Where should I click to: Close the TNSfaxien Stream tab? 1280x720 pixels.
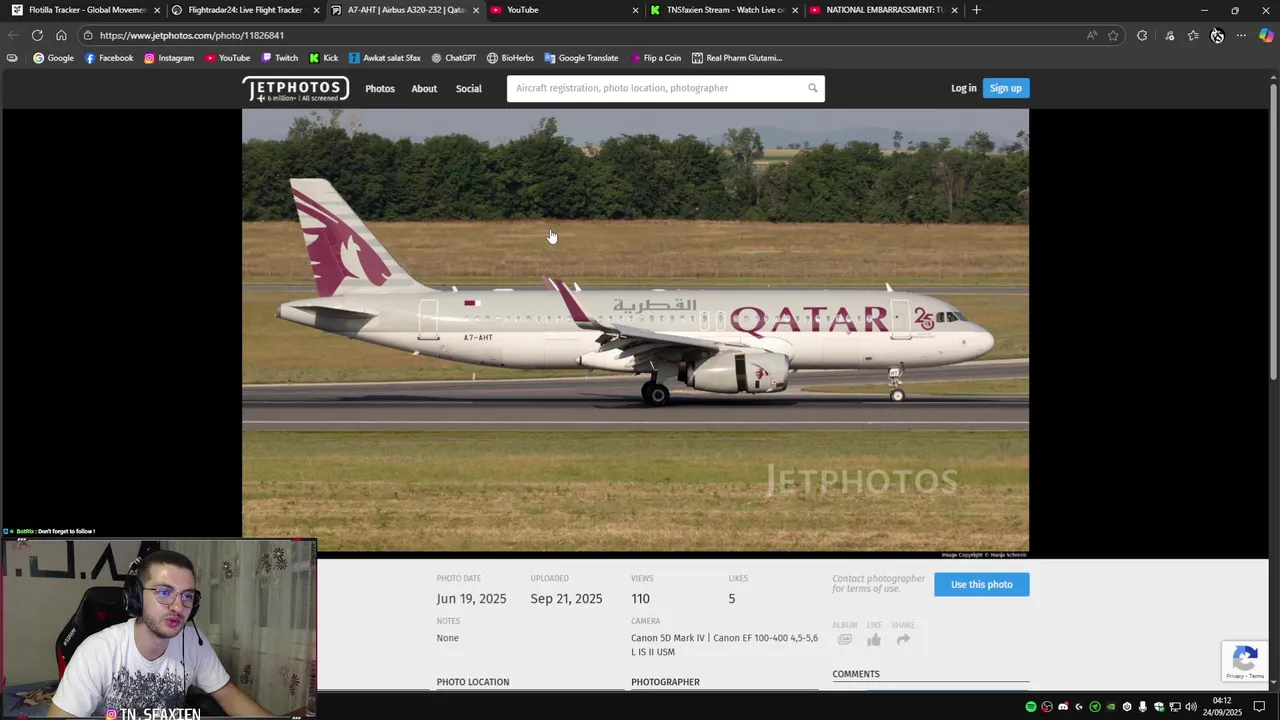(x=795, y=10)
